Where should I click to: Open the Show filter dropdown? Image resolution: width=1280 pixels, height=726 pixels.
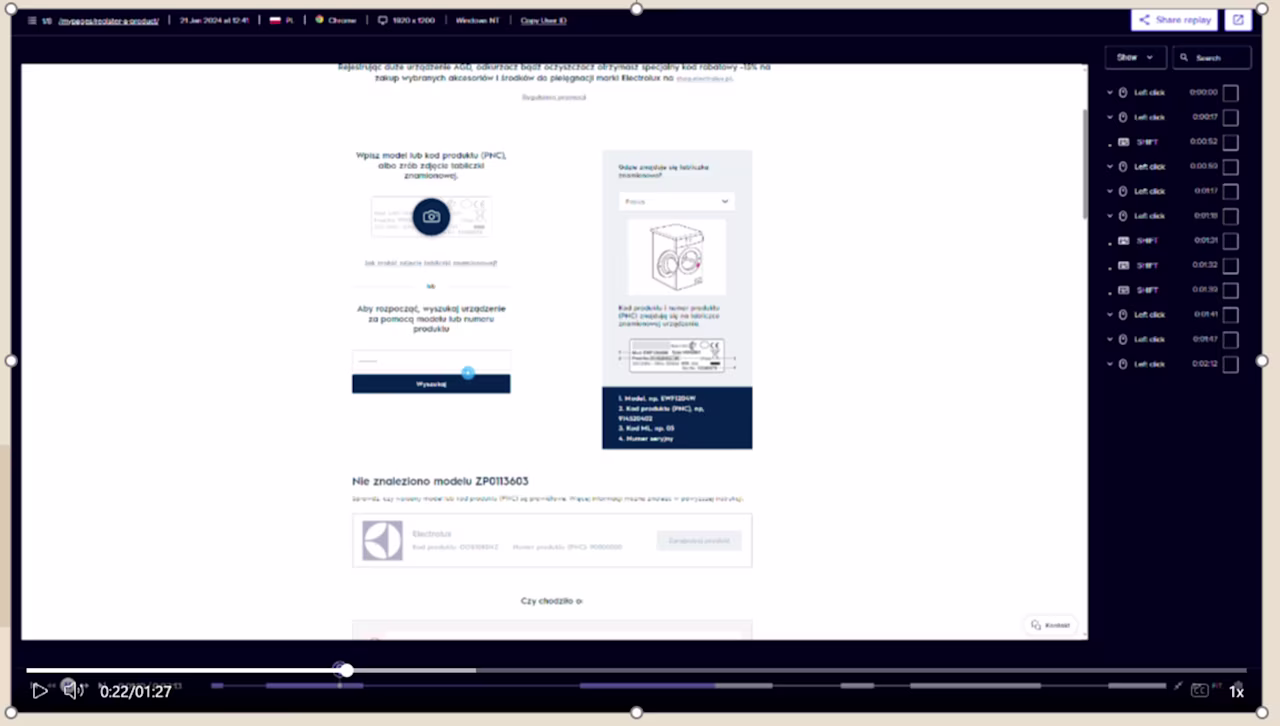(1135, 57)
